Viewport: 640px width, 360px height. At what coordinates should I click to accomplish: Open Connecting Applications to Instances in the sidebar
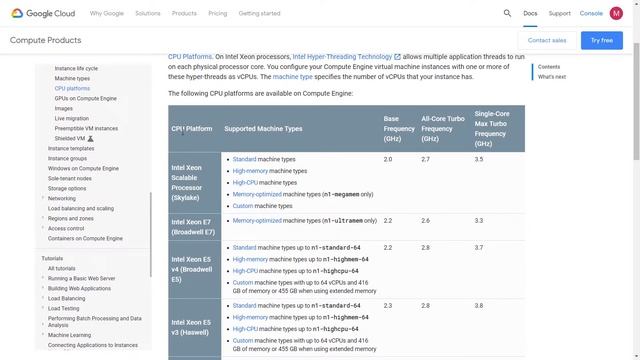point(93,345)
